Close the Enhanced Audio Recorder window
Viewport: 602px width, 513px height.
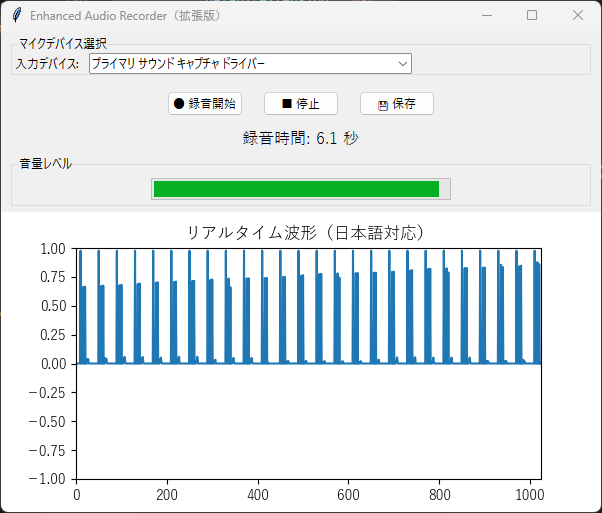click(577, 16)
